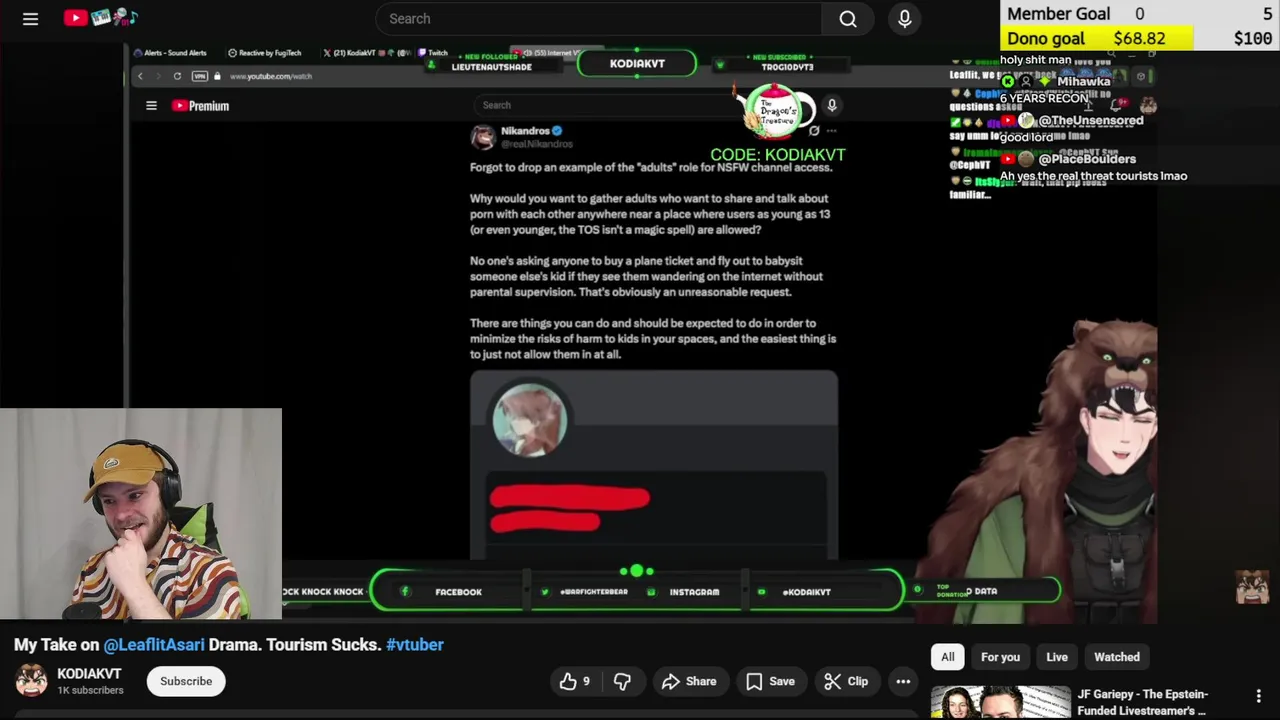Click the INSTAGRAM overlay label
The image size is (1280, 720).
tap(694, 592)
